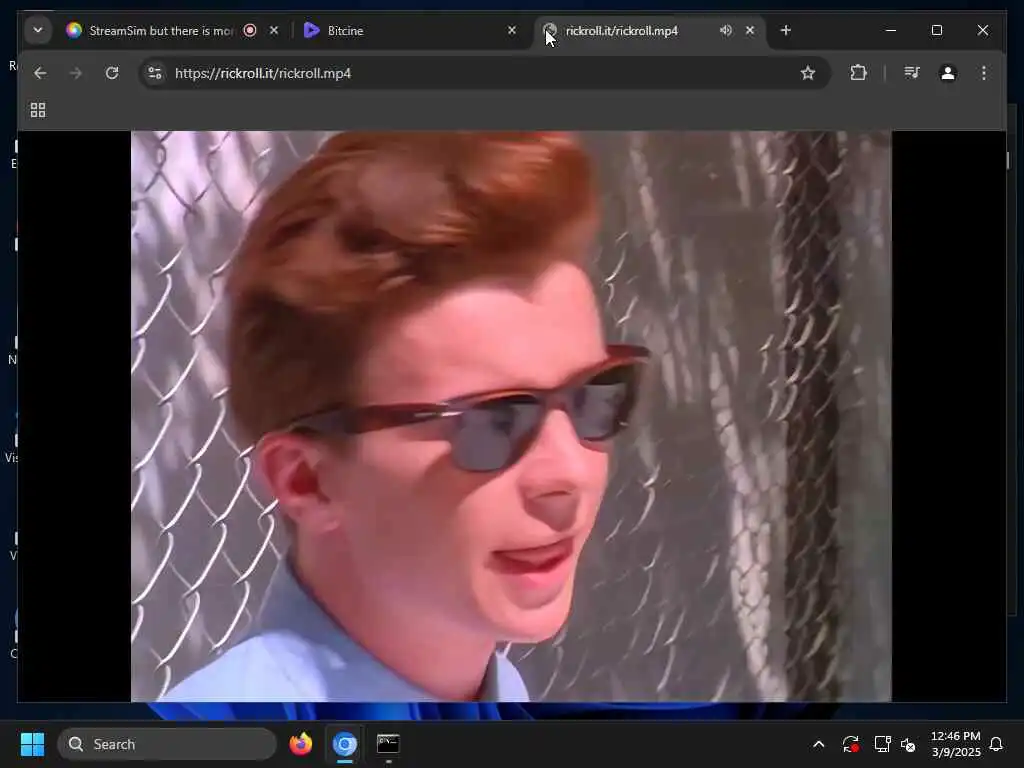Image resolution: width=1024 pixels, height=768 pixels.
Task: Open a new browser tab
Action: click(x=786, y=30)
